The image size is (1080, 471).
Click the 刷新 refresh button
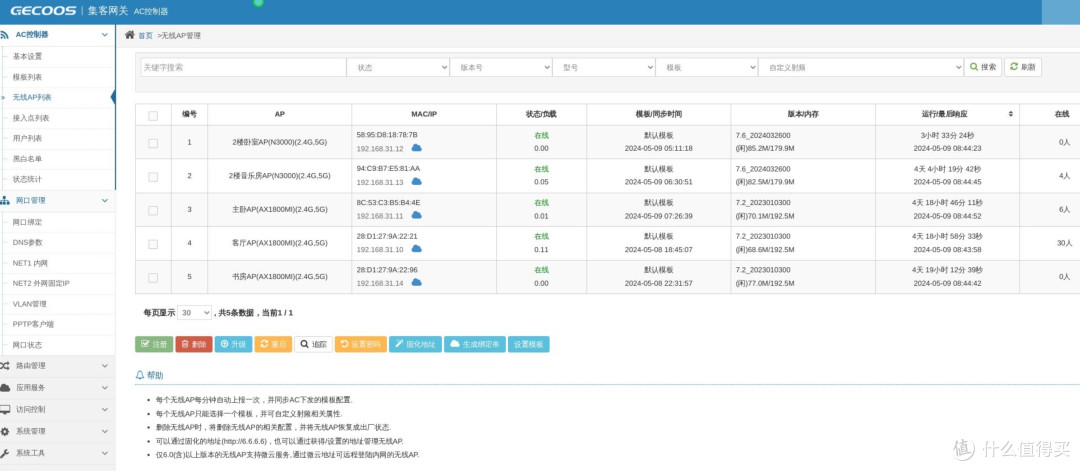click(x=1023, y=67)
